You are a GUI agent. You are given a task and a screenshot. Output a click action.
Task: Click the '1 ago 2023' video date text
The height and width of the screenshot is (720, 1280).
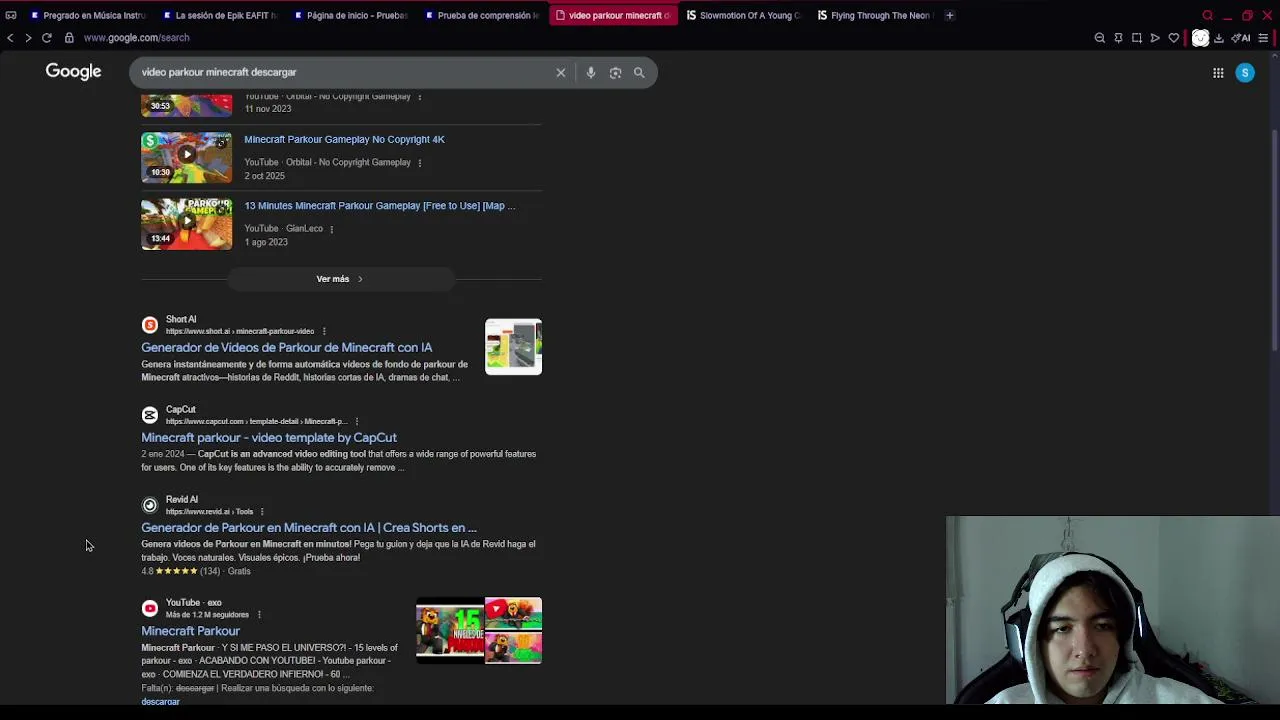[x=266, y=242]
